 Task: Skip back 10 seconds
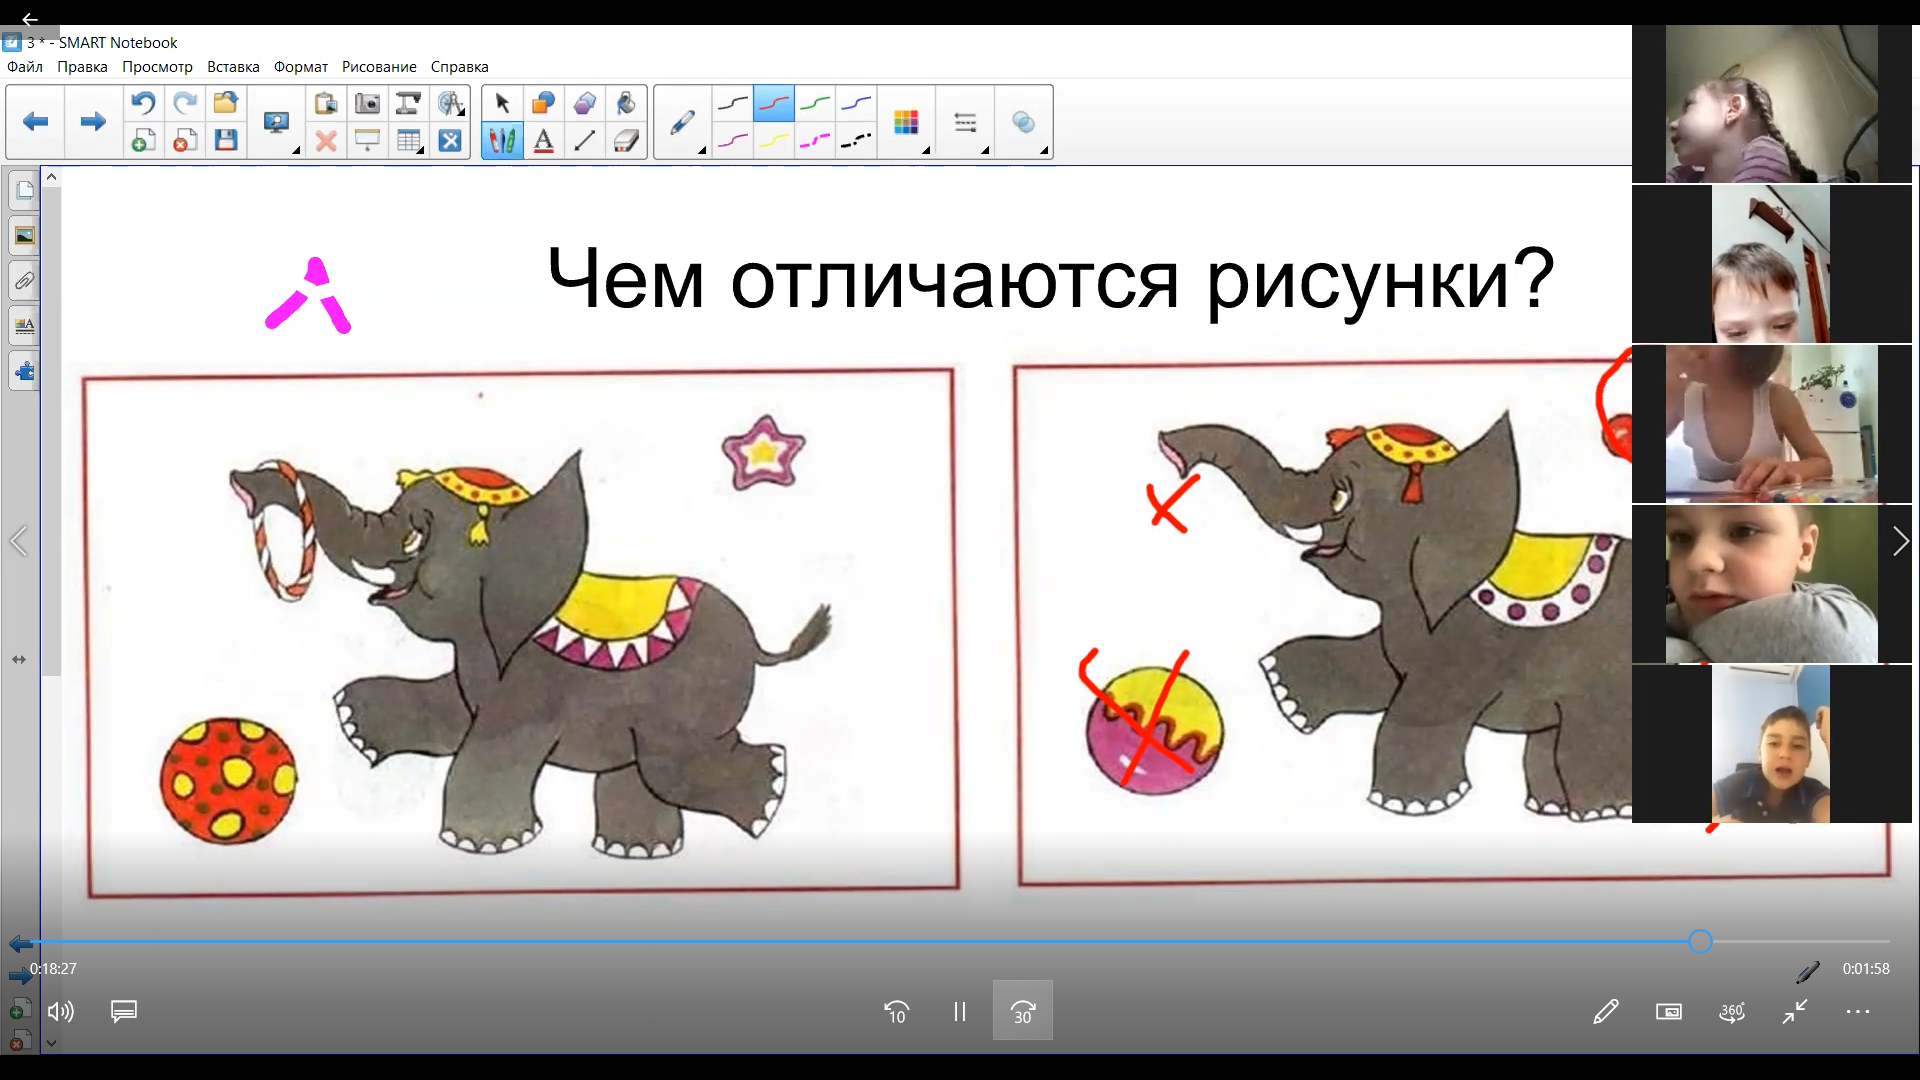(896, 1011)
